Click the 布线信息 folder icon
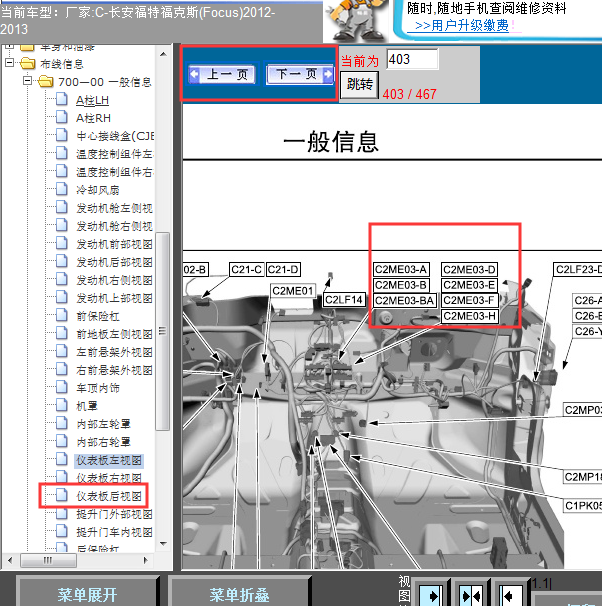602x606 pixels. point(27,63)
